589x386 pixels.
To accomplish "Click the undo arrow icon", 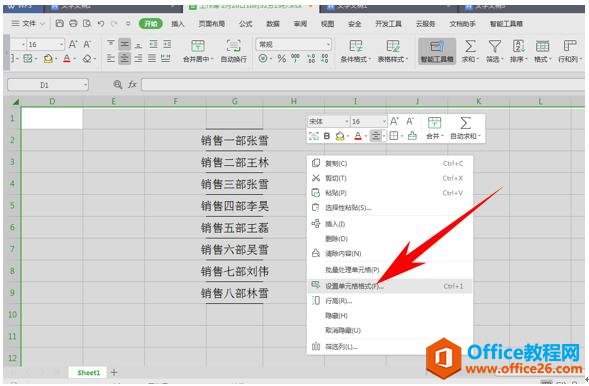I will [101, 24].
